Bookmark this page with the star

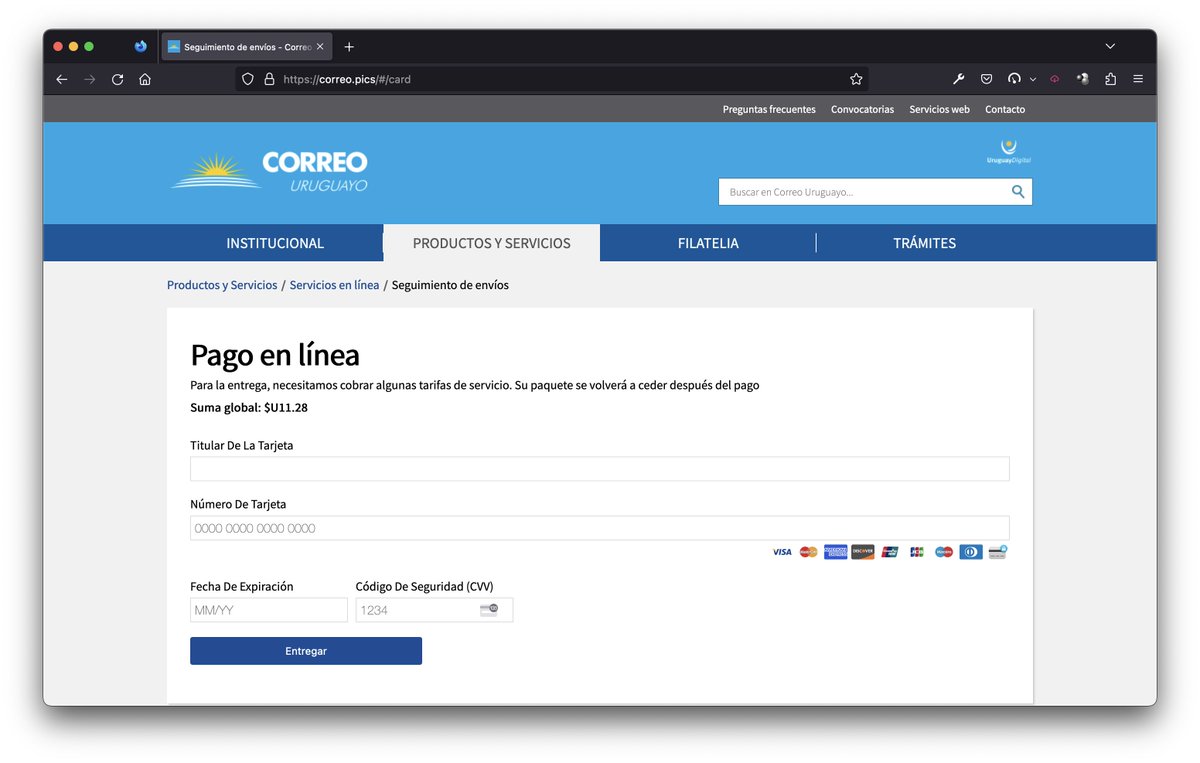[x=856, y=79]
